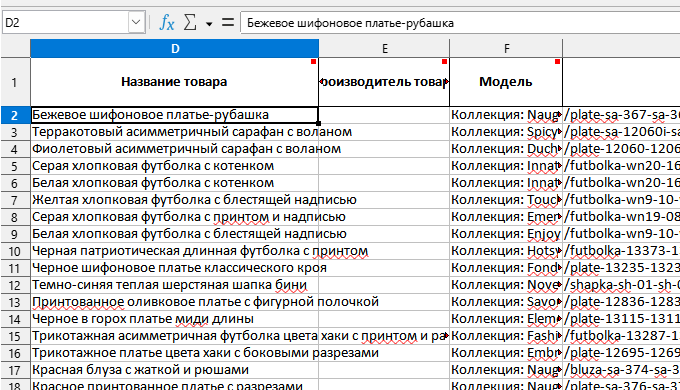
Task: Select column F header
Action: [x=506, y=49]
